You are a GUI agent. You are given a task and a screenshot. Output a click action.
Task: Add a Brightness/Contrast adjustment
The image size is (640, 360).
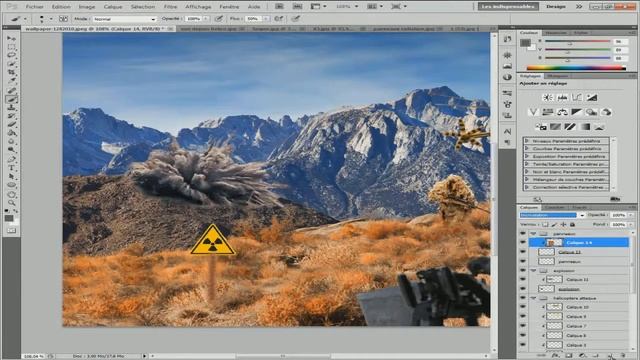pos(548,97)
